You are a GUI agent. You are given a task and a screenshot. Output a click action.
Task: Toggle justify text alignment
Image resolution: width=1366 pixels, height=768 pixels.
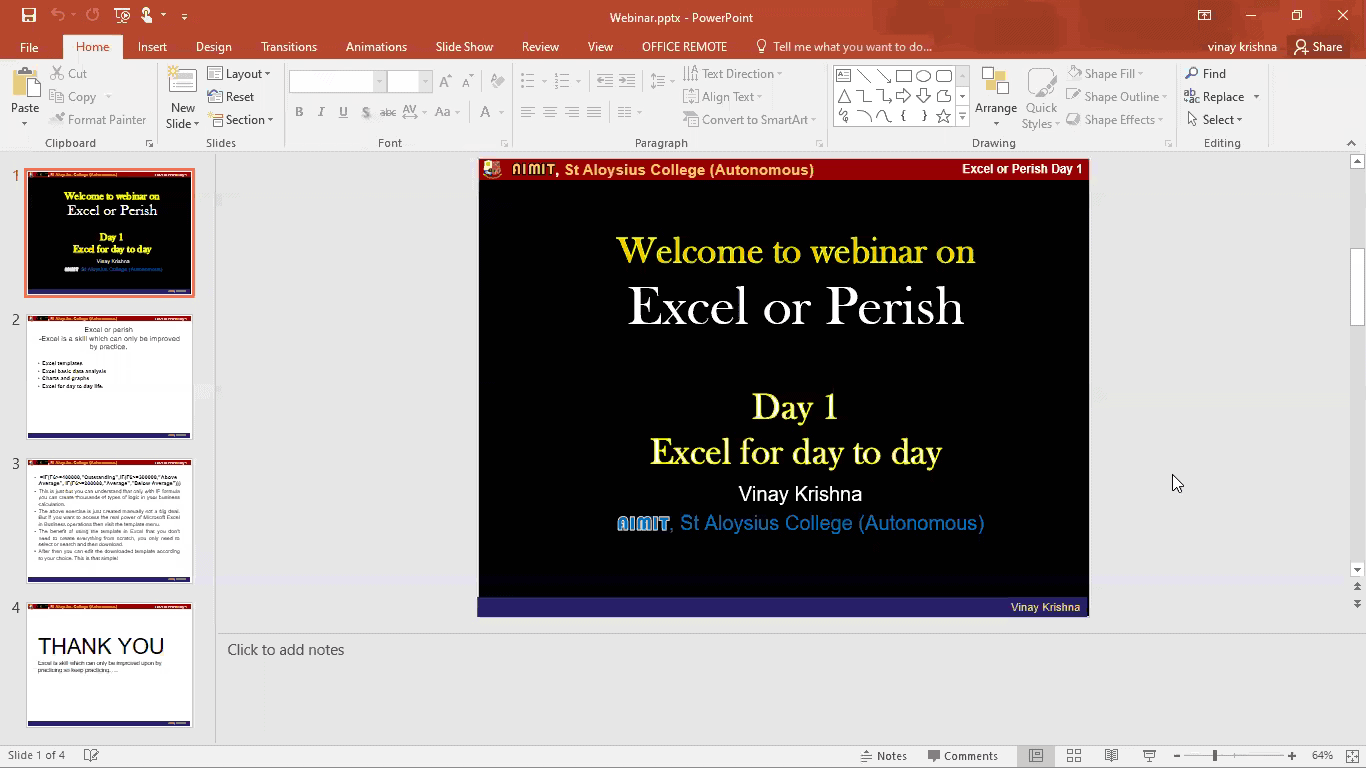coord(594,112)
